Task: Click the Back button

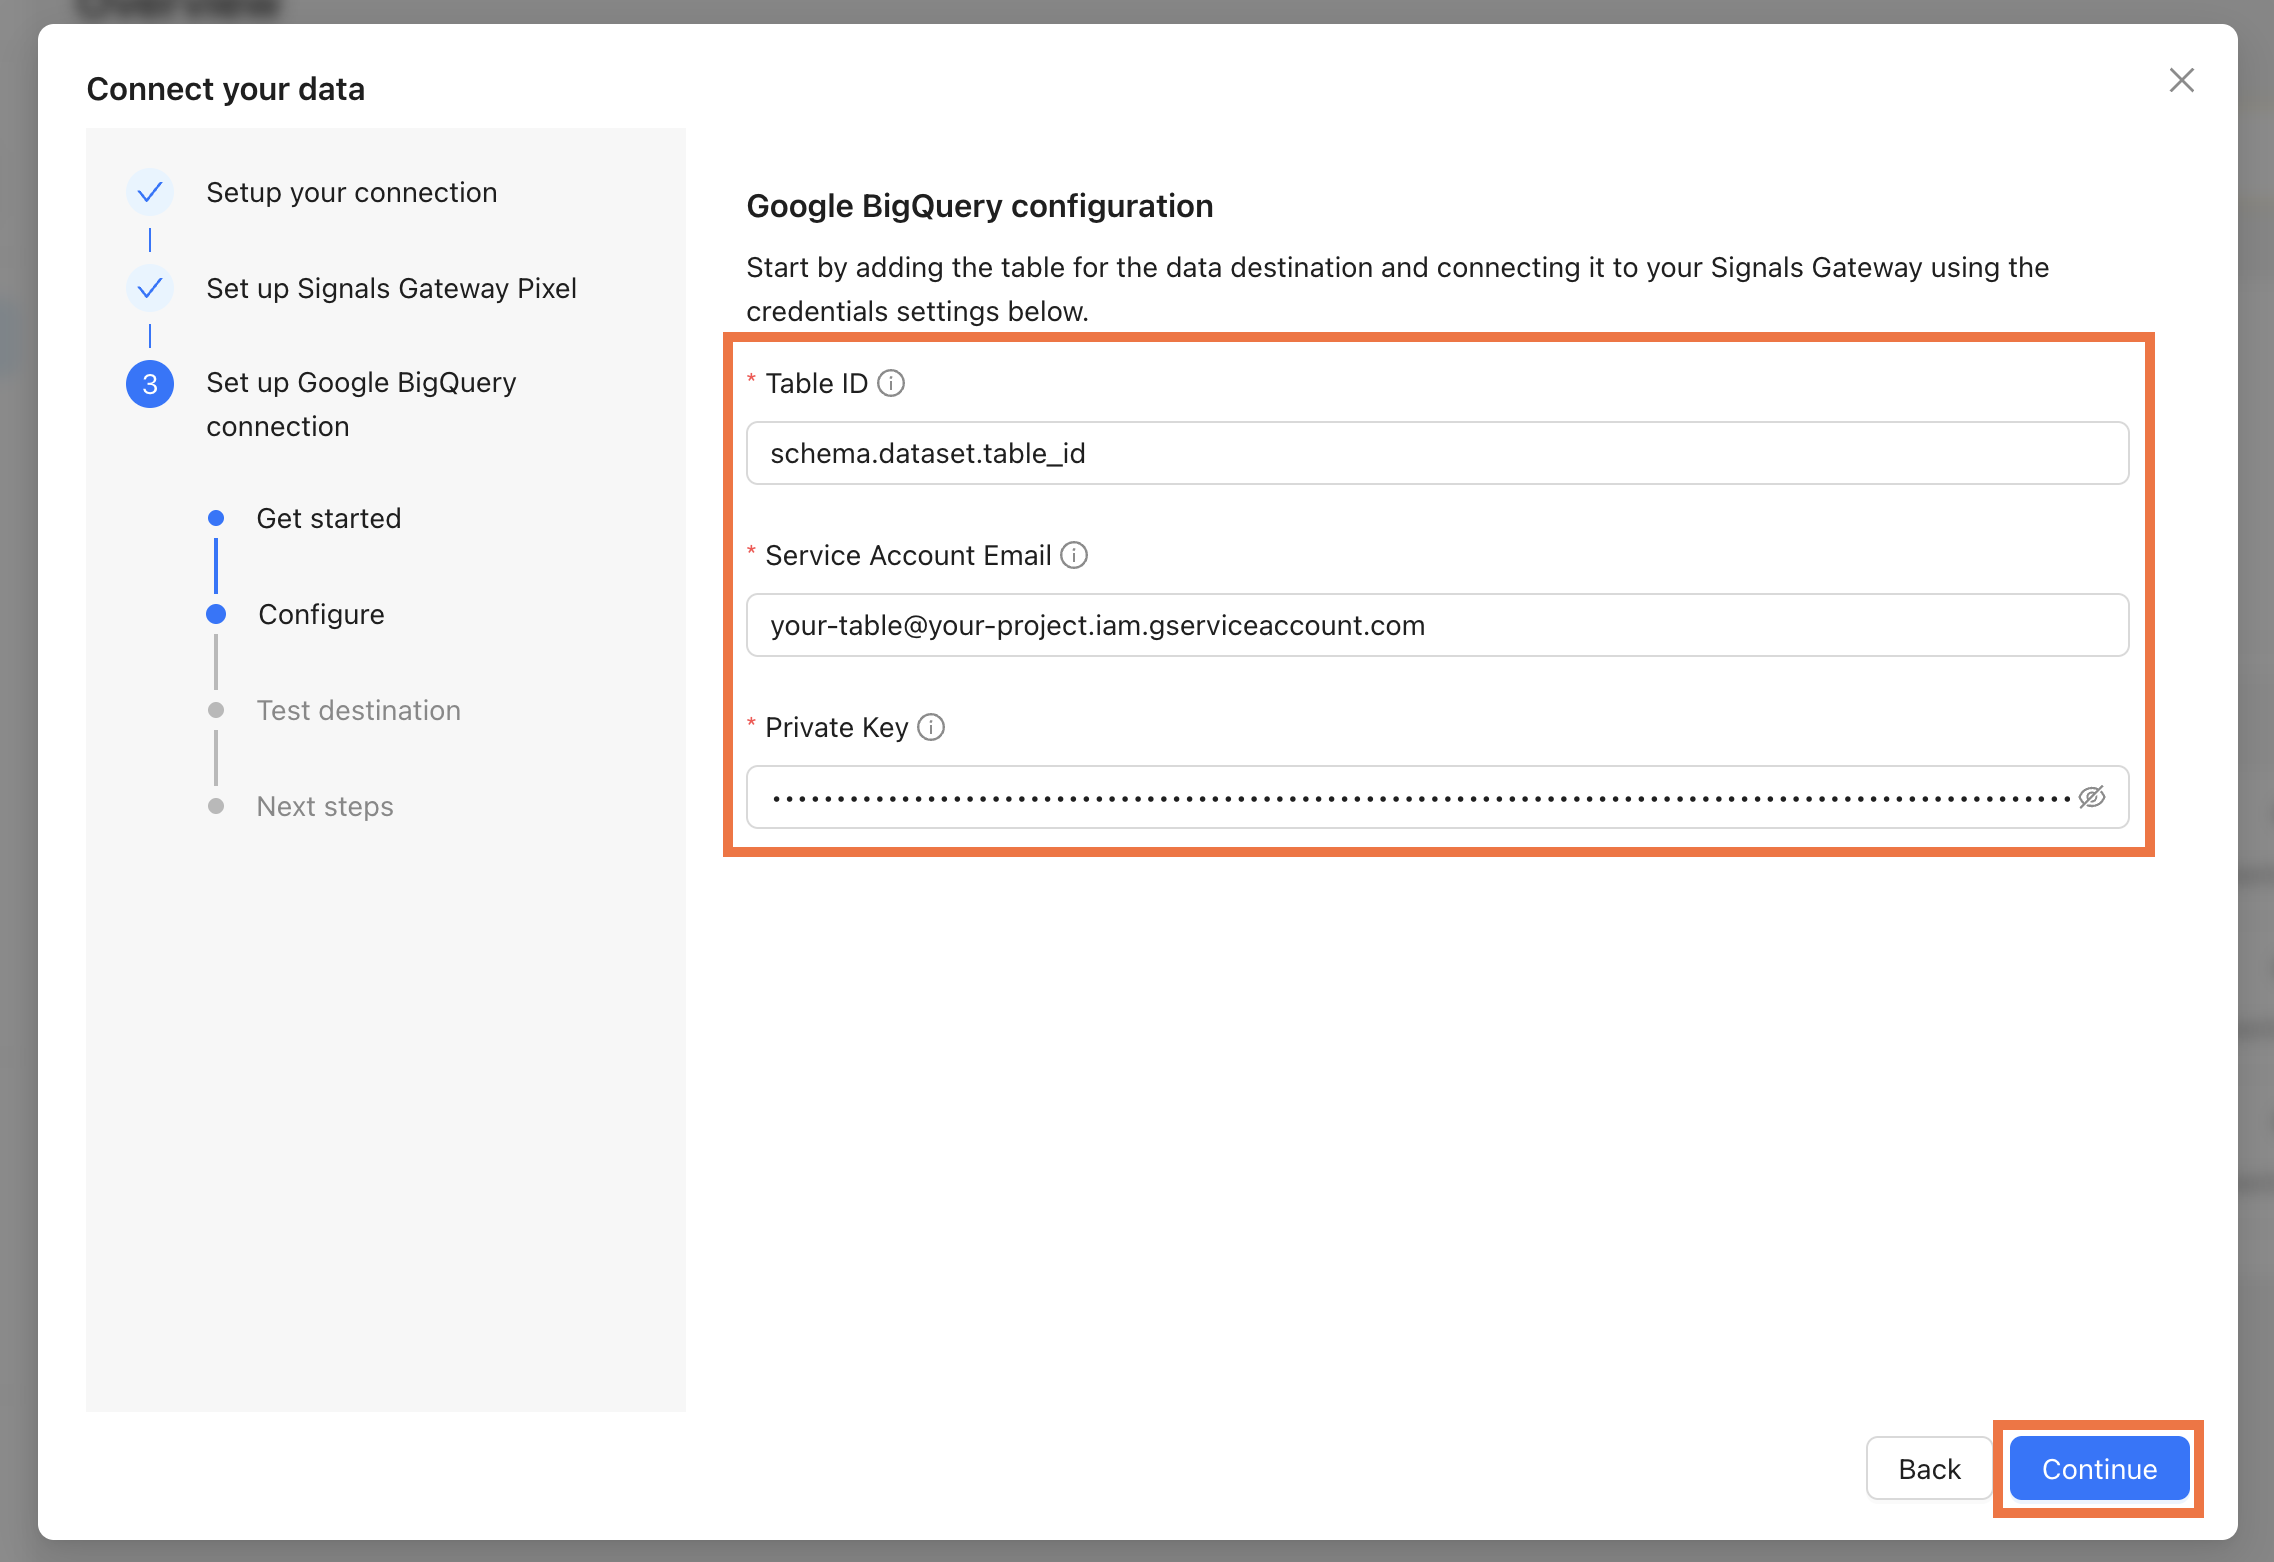Action: point(1929,1469)
